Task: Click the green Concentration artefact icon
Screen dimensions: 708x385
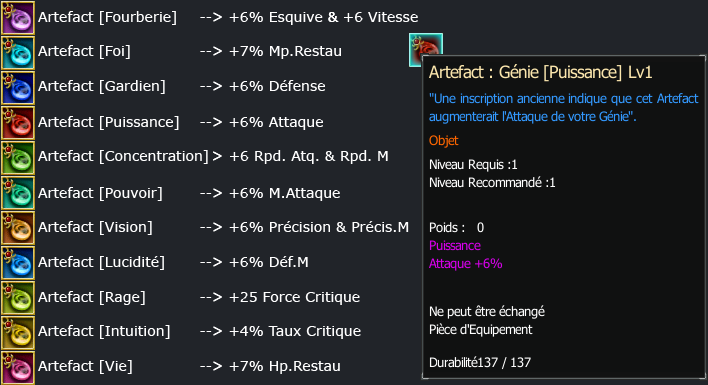Action: pyautogui.click(x=18, y=158)
